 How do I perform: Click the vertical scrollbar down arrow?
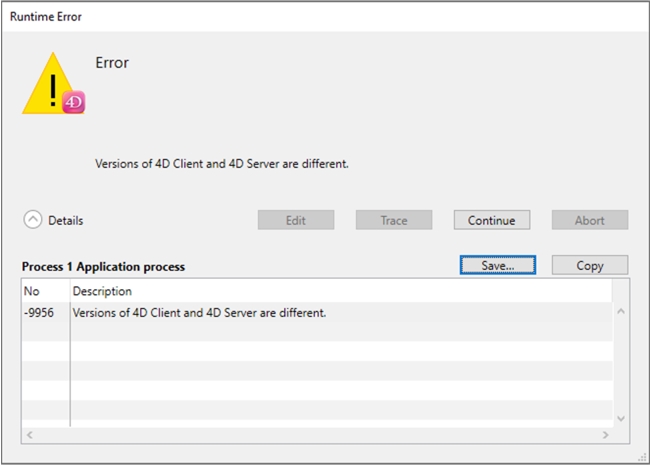point(620,418)
